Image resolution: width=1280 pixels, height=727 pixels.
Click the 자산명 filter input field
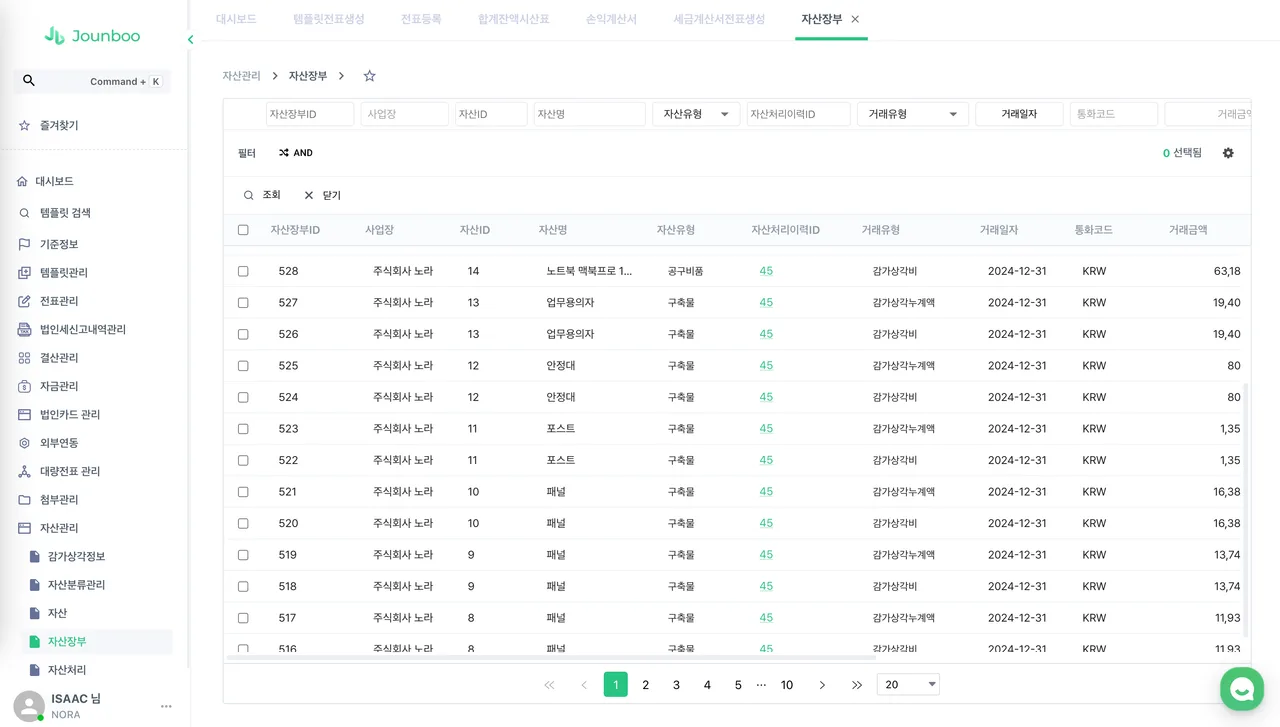click(590, 114)
